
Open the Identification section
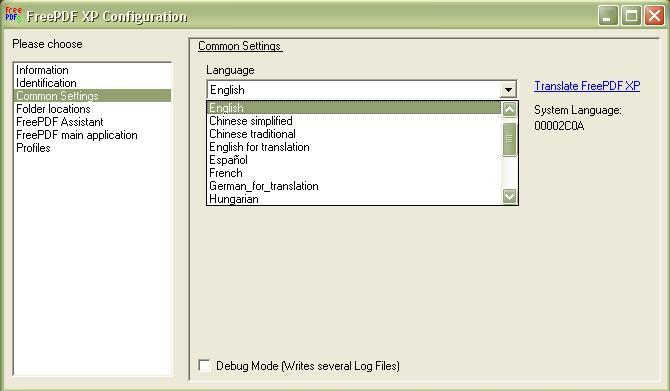click(x=93, y=83)
